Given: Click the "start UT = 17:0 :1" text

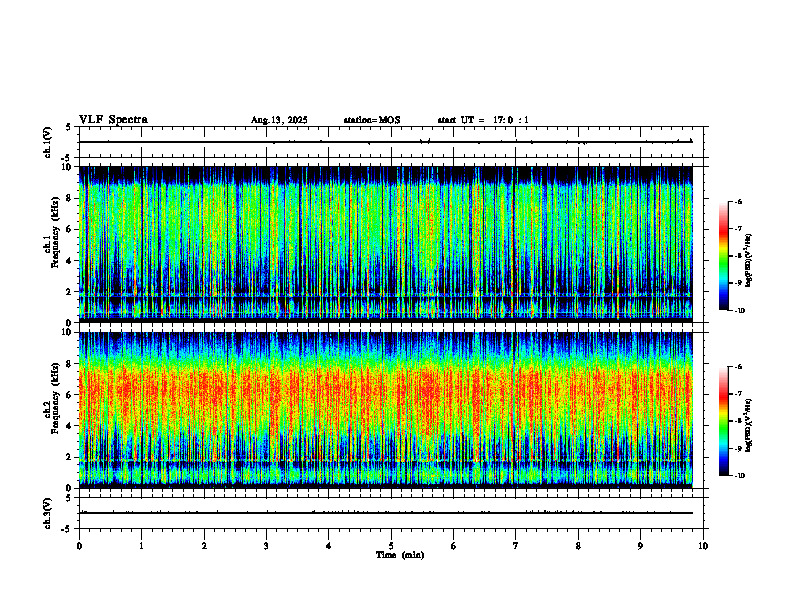Looking at the screenshot, I should [483, 120].
